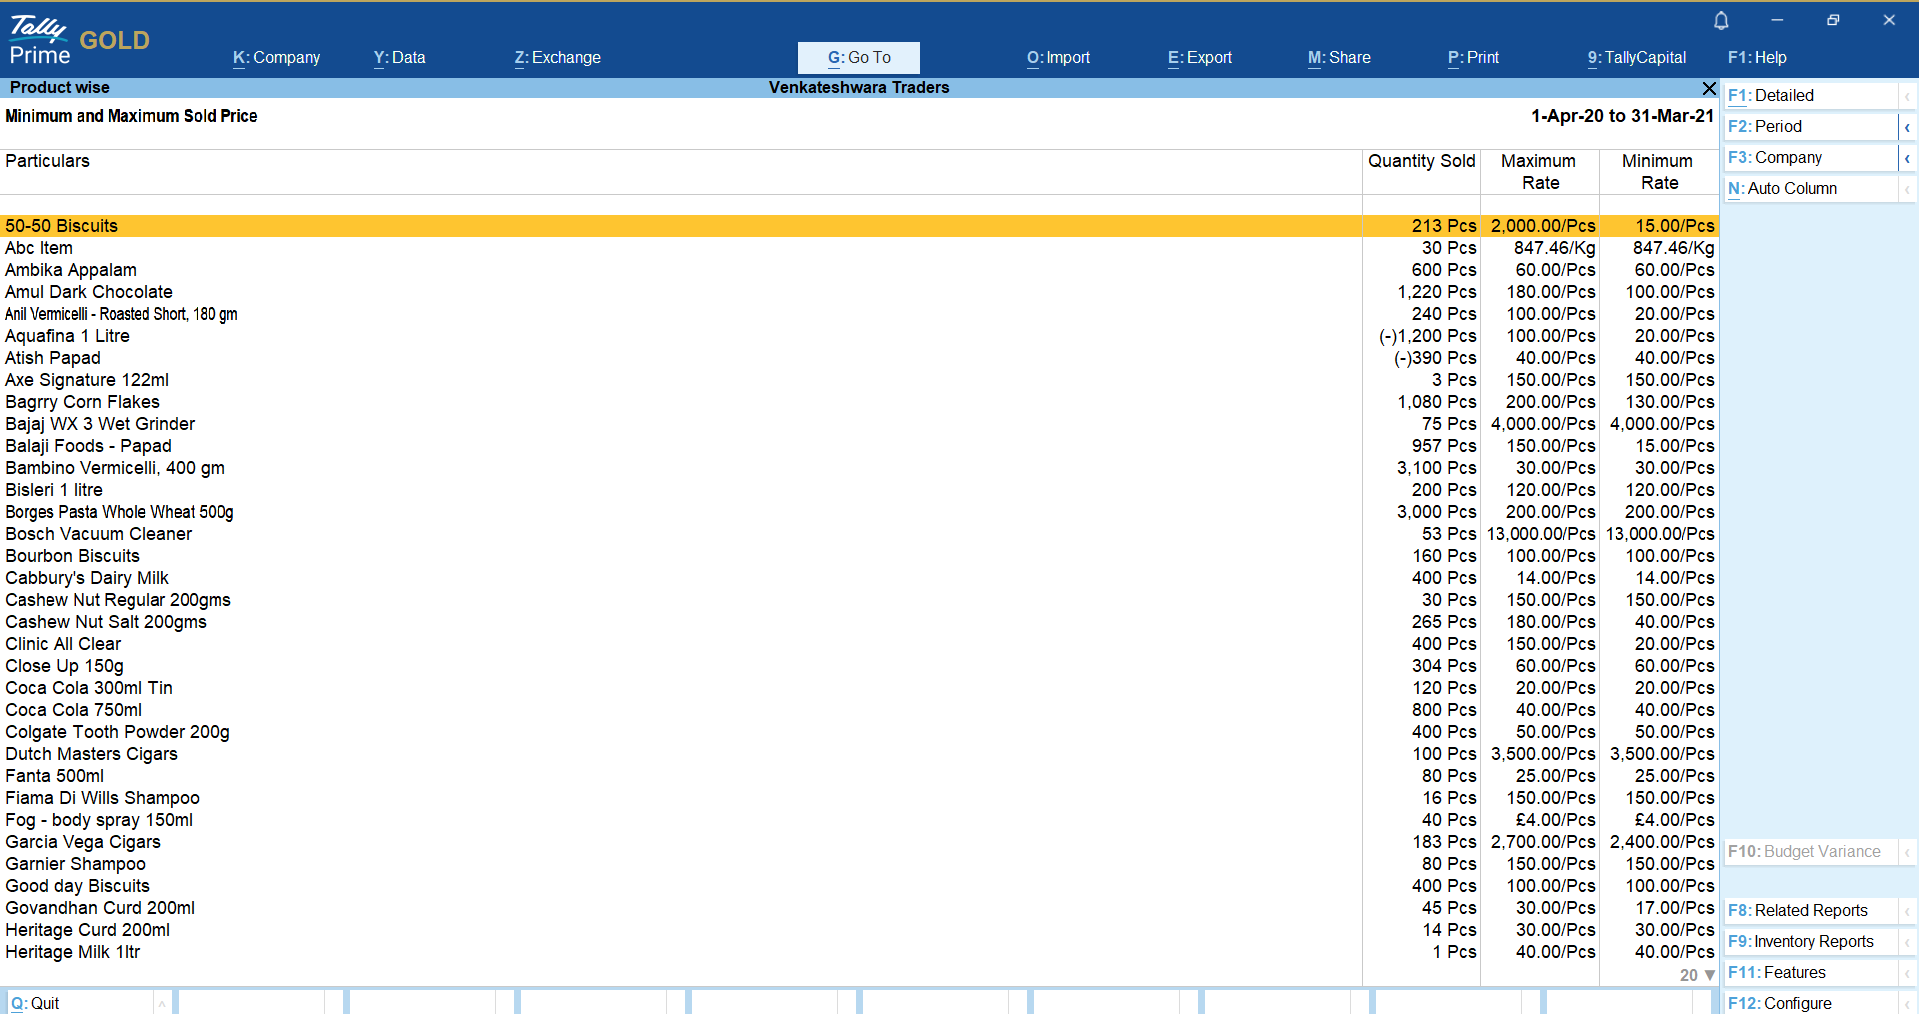Select the Amul Dark Chocolate row
Screen dimensions: 1919x1014
pos(89,292)
